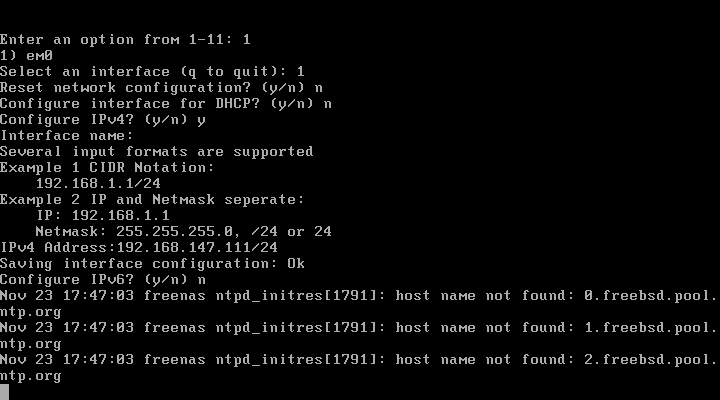Click the 'Several input formats are supported' text

(156, 152)
